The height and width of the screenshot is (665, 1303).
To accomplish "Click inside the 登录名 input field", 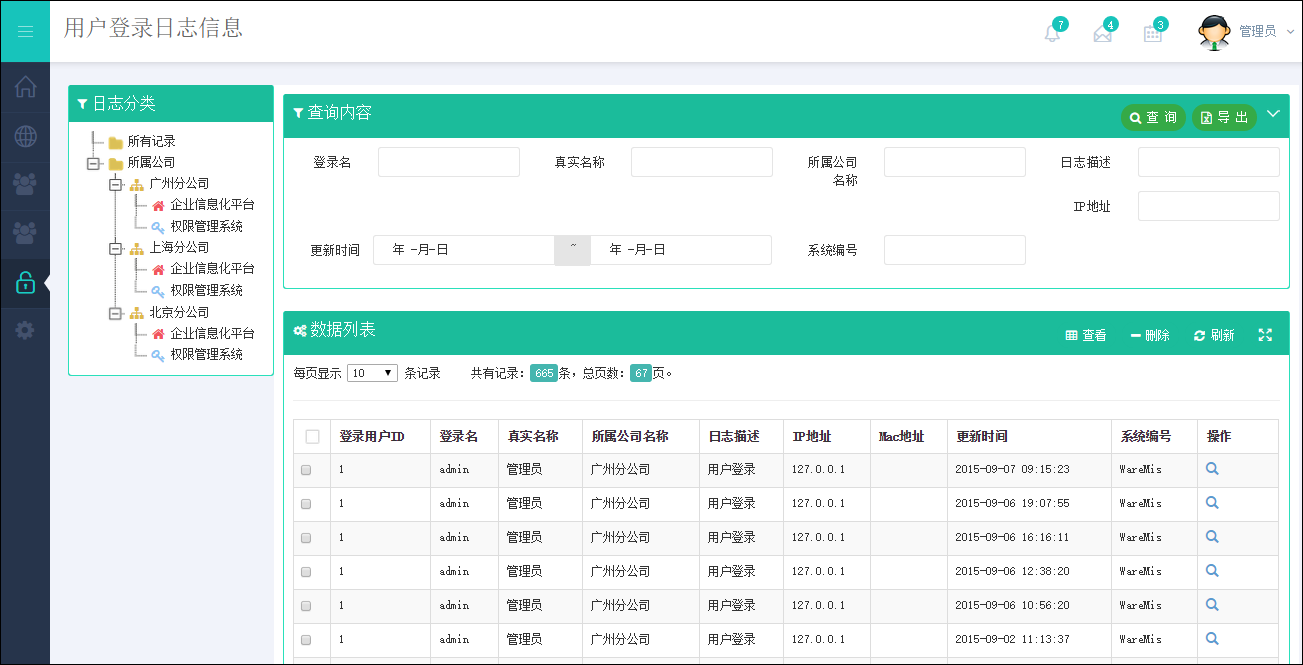I will (447, 161).
